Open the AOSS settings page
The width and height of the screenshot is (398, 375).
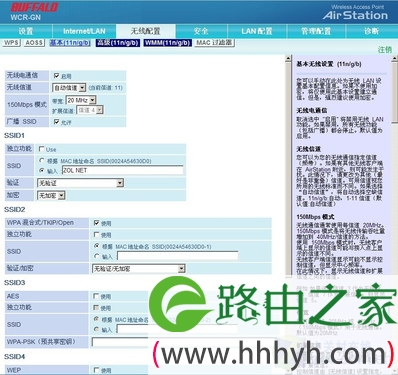[34, 43]
